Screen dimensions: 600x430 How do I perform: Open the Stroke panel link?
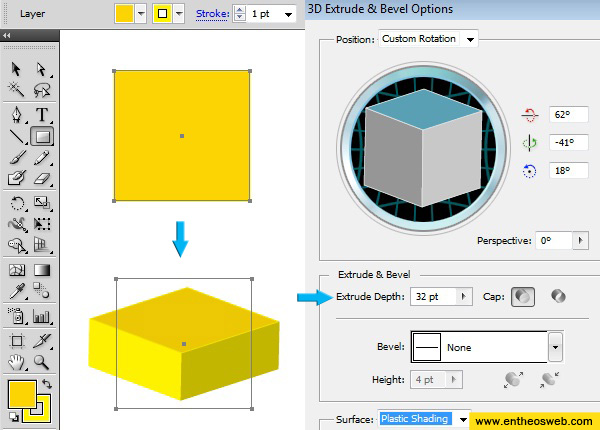point(212,14)
